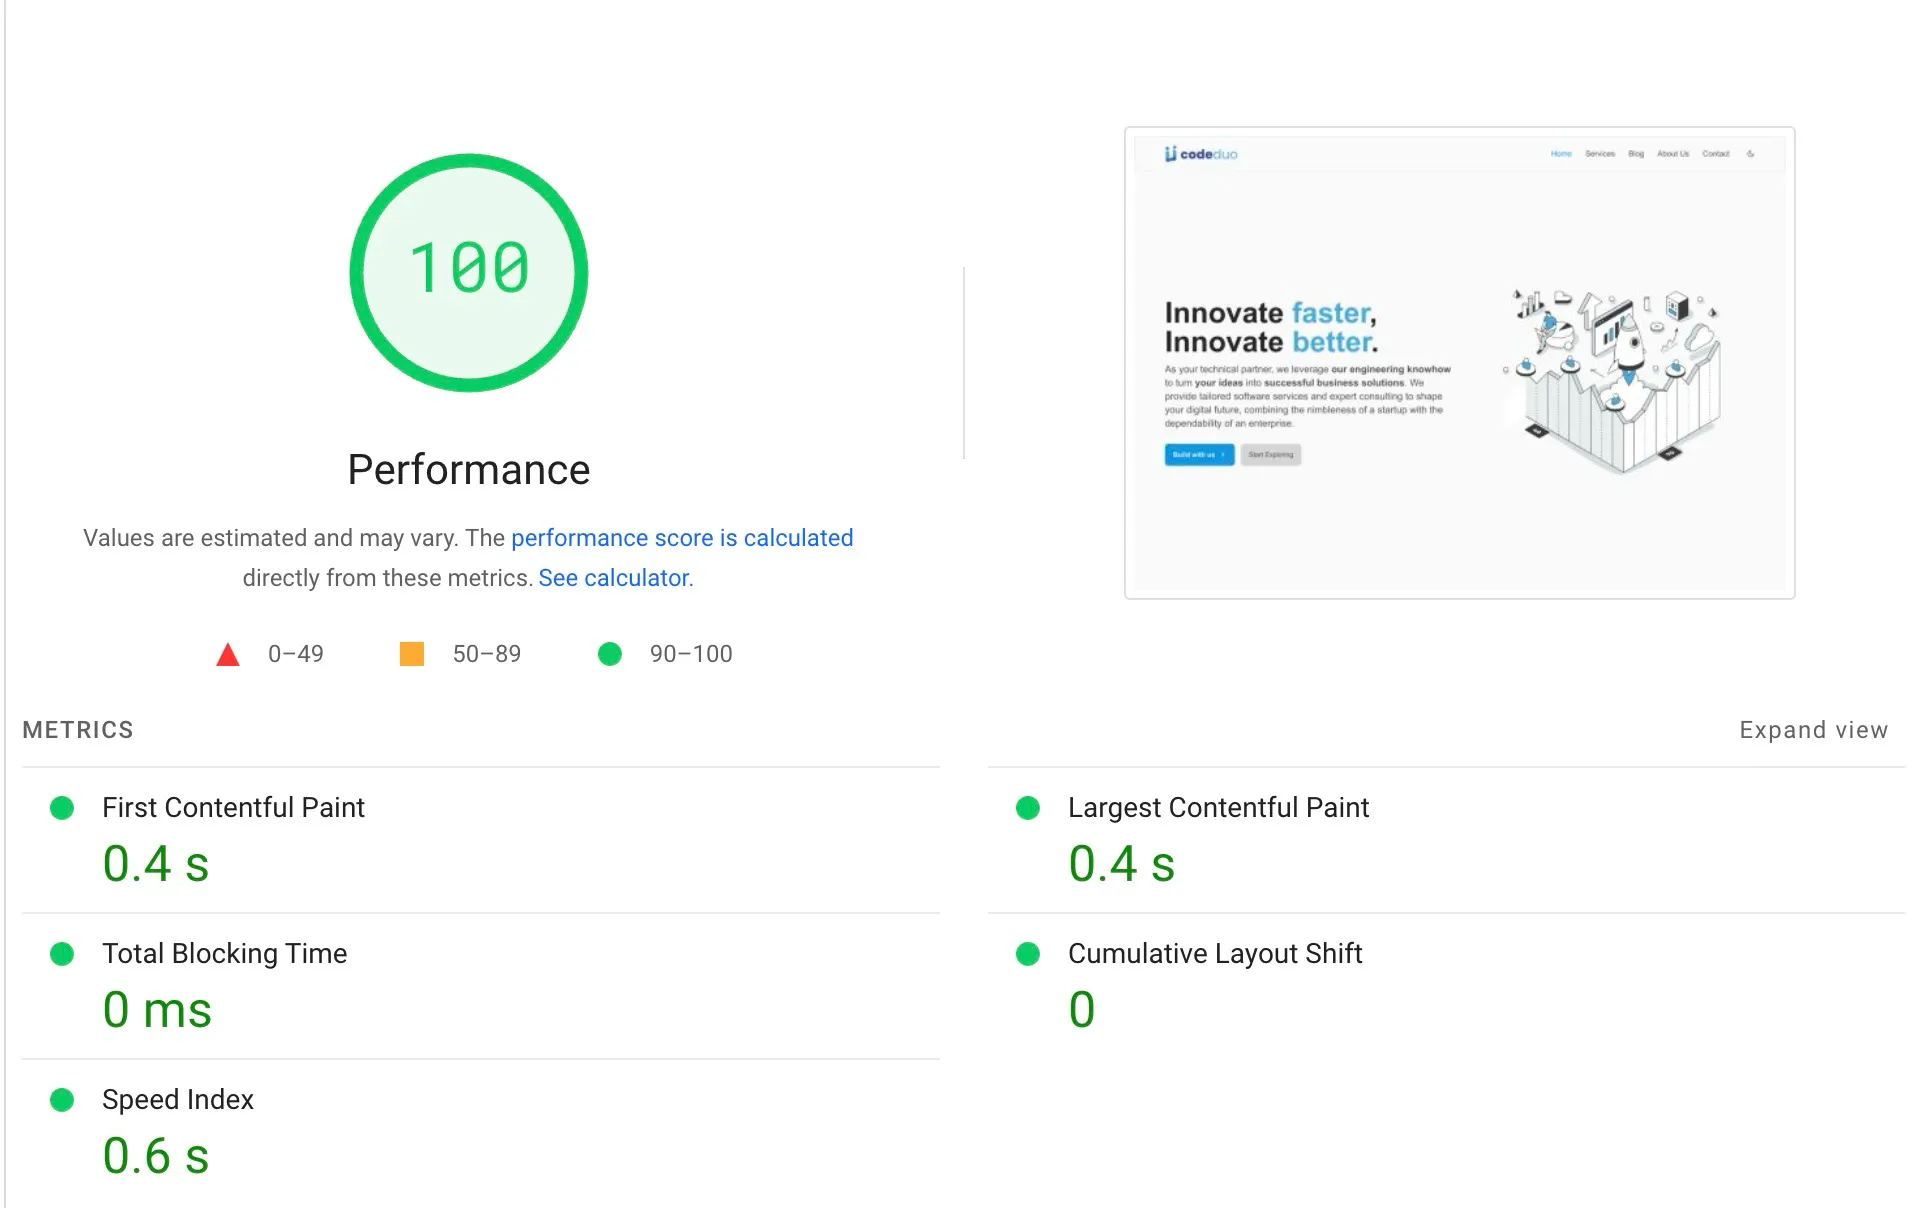The image size is (1916, 1208).
Task: Open the 'performance score is calculated' link
Action: tap(682, 538)
